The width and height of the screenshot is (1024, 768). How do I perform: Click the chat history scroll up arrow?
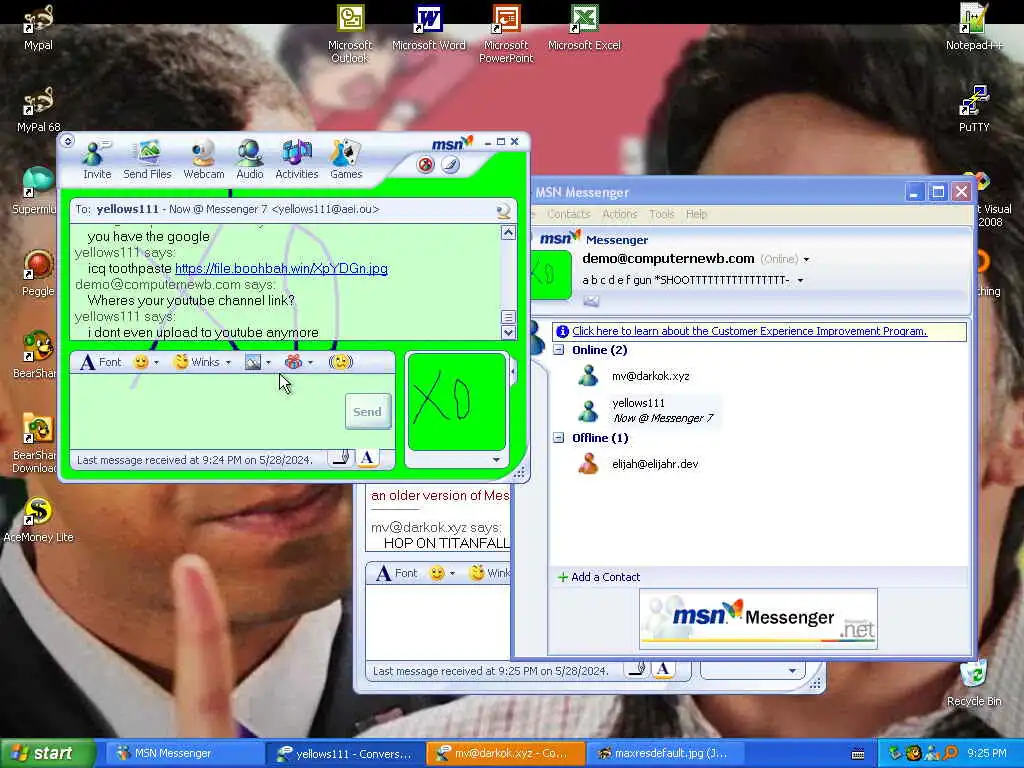coord(508,232)
